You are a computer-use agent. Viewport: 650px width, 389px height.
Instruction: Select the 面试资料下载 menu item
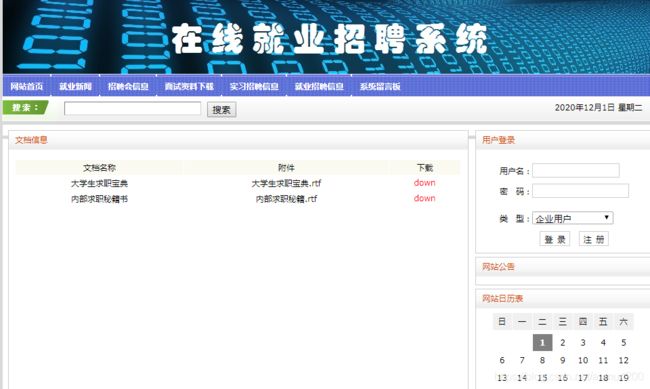pos(189,86)
